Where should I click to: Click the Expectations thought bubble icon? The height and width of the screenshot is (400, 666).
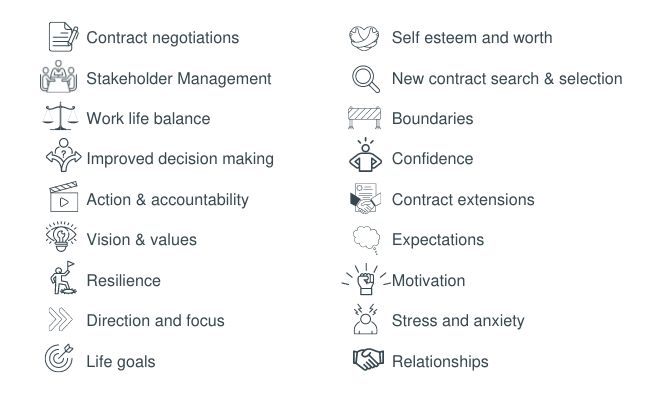366,240
